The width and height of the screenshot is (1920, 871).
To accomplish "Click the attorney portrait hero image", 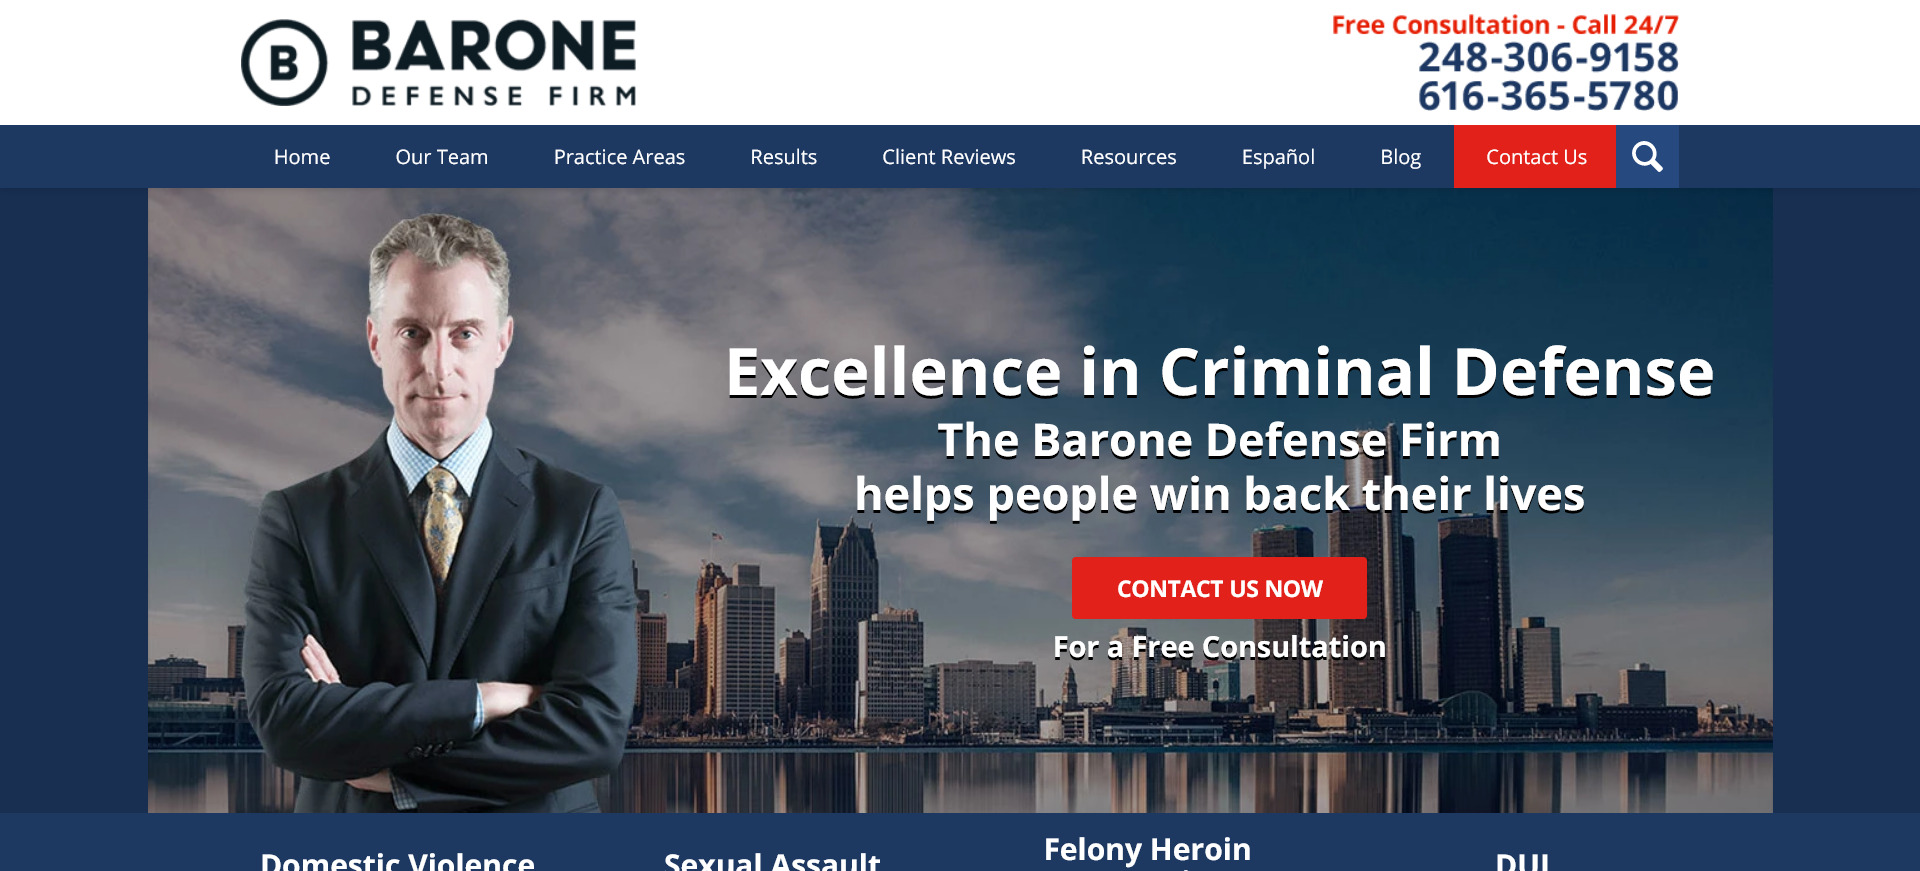I will click(x=440, y=510).
